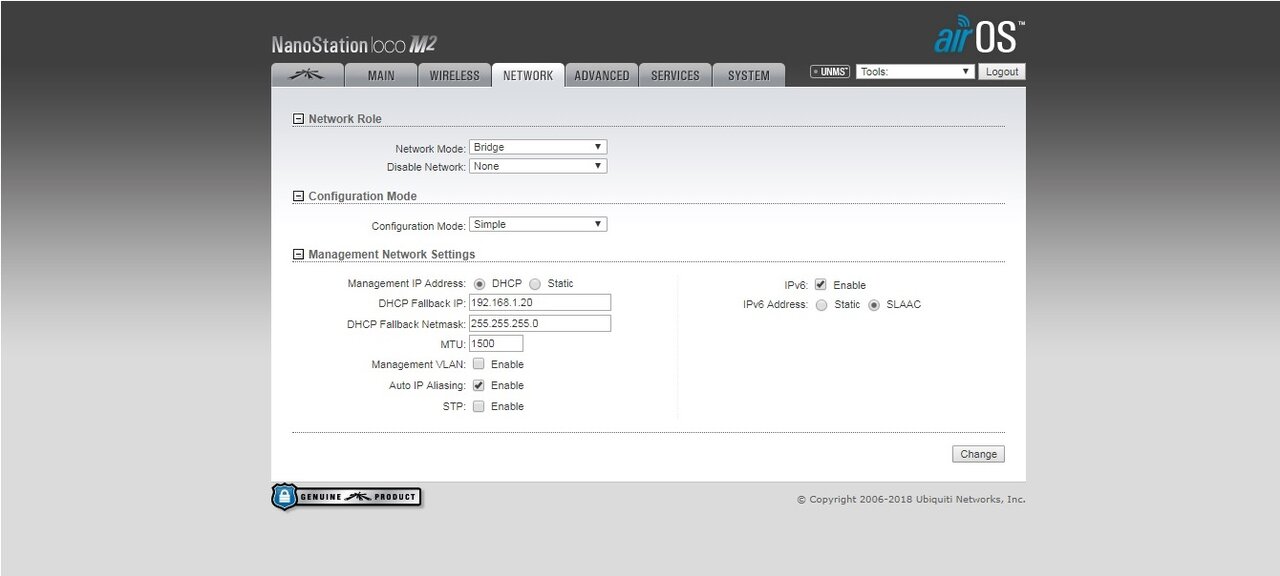
Task: Select the NETWORK tab
Action: pyautogui.click(x=528, y=75)
